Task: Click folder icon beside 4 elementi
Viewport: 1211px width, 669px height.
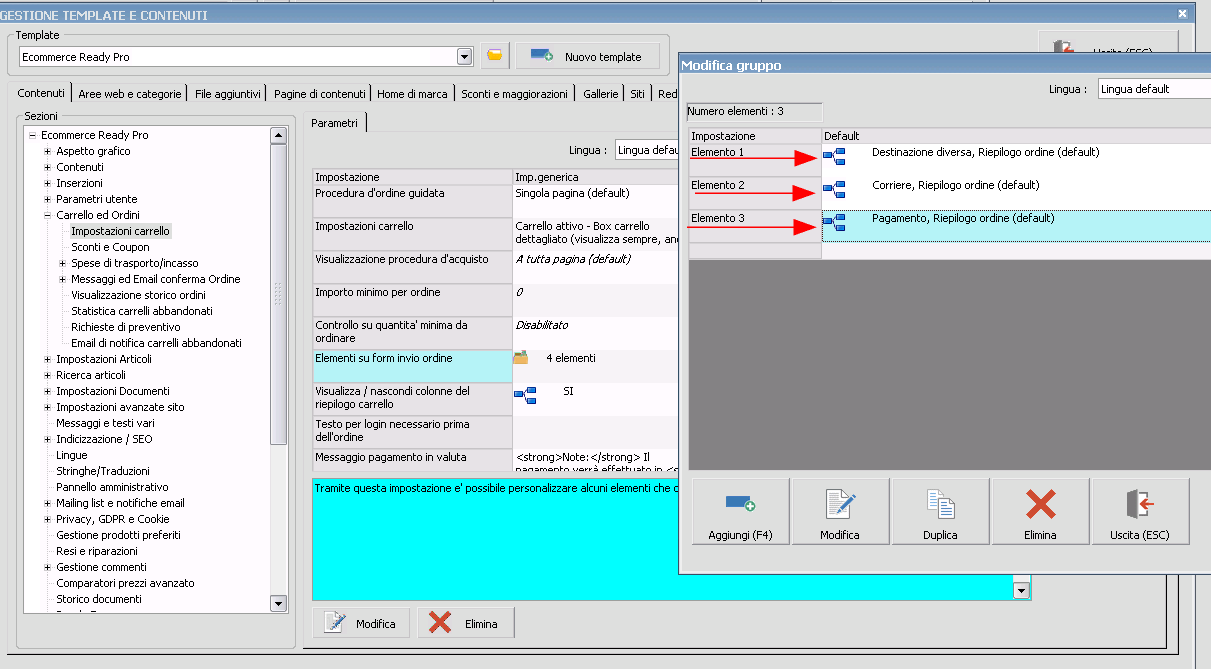Action: point(520,357)
